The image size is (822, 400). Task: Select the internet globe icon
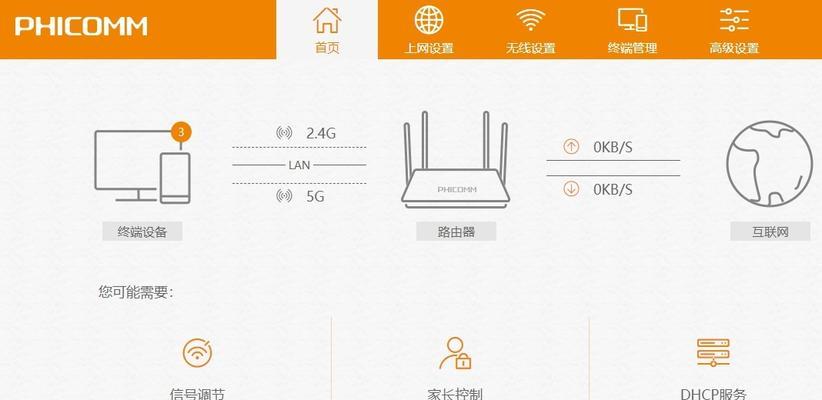(769, 164)
